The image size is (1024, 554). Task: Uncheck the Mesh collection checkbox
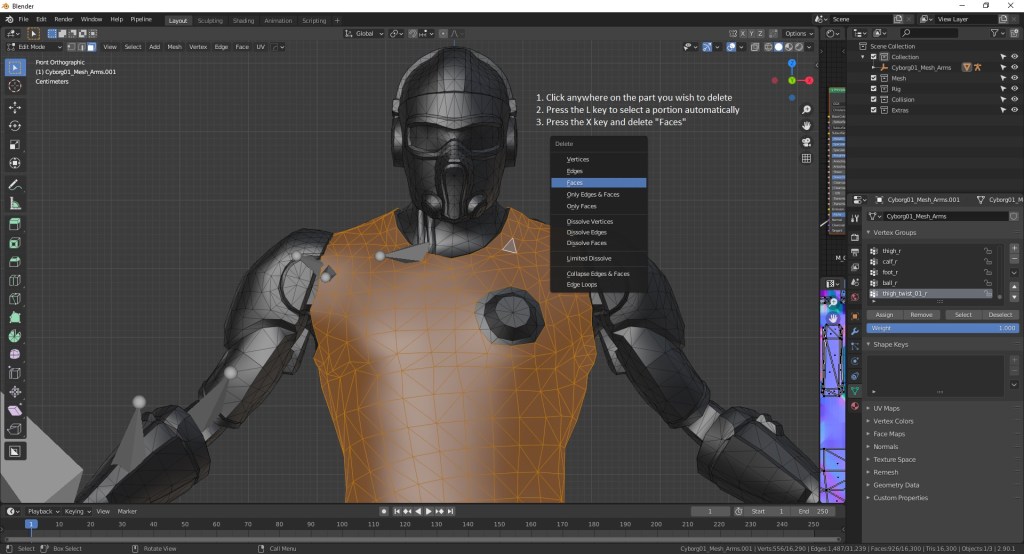[873, 78]
